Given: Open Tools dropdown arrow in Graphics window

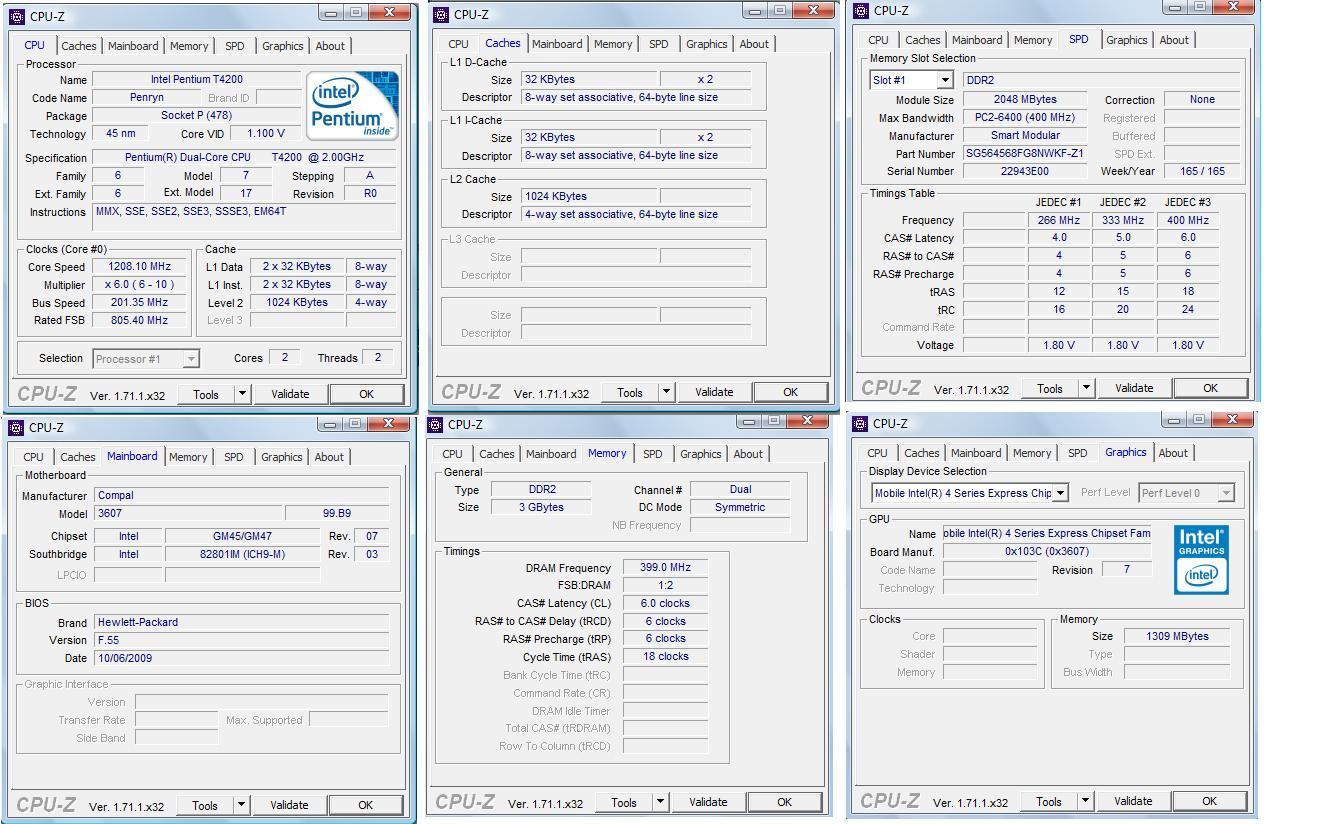Looking at the screenshot, I should [x=1085, y=801].
